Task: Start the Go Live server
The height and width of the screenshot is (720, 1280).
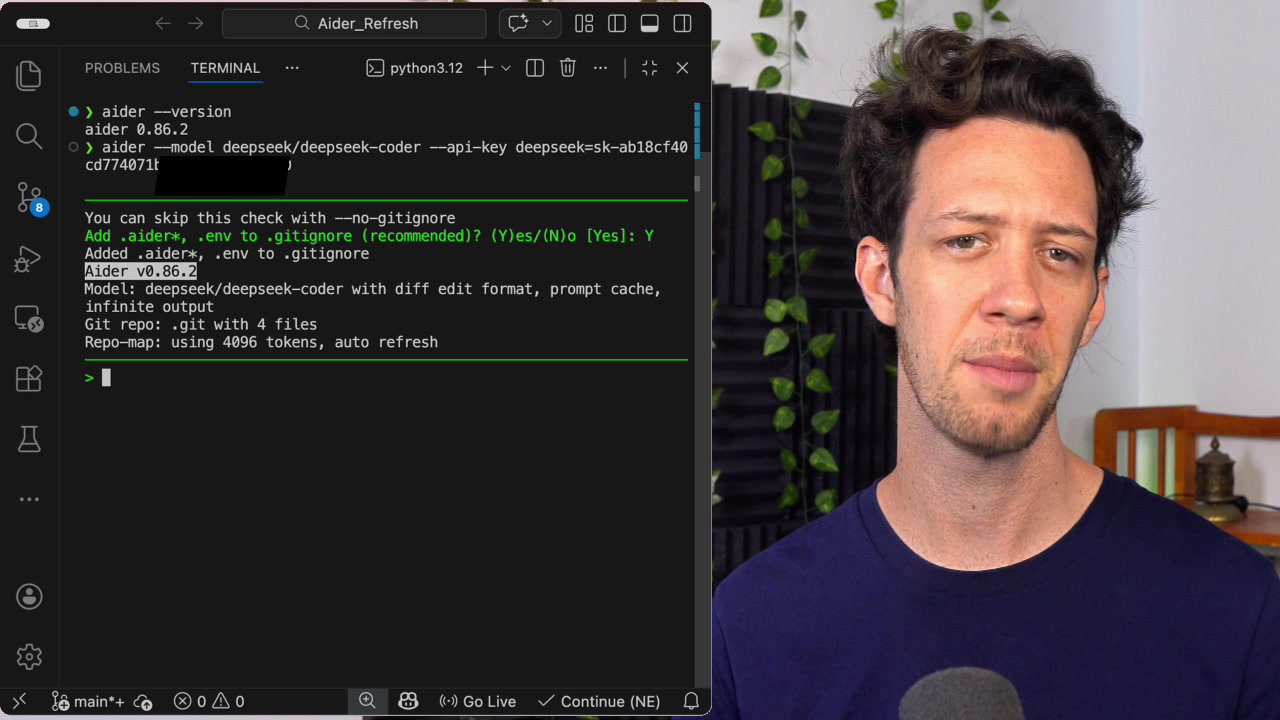Action: click(x=478, y=702)
